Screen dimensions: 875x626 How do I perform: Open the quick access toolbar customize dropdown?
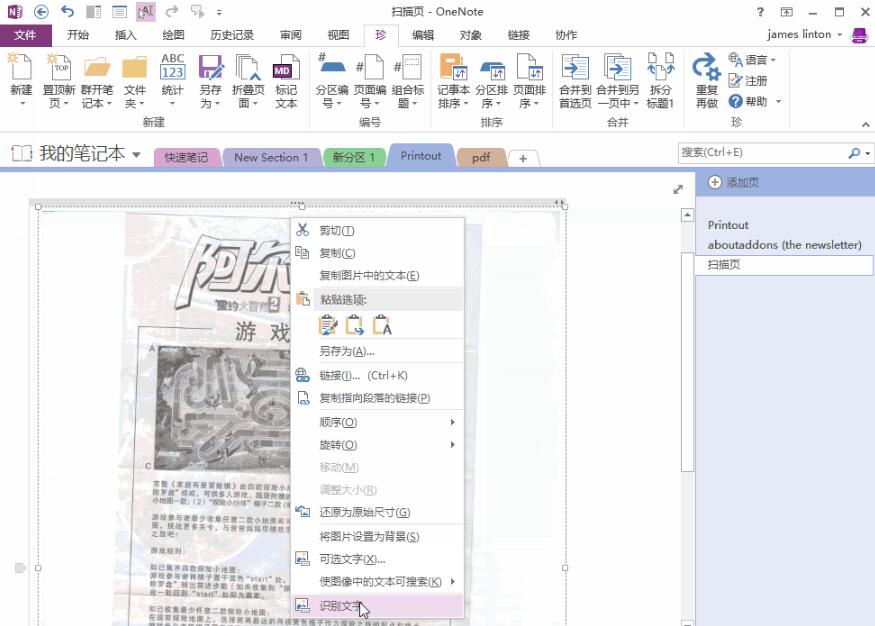point(219,12)
